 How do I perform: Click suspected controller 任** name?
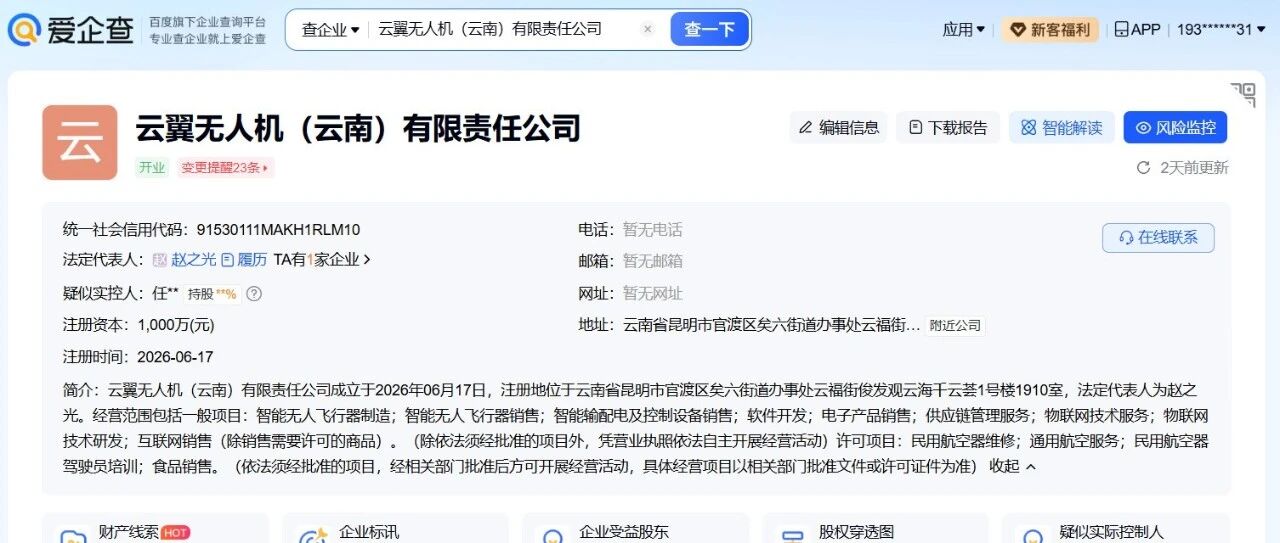coord(165,293)
